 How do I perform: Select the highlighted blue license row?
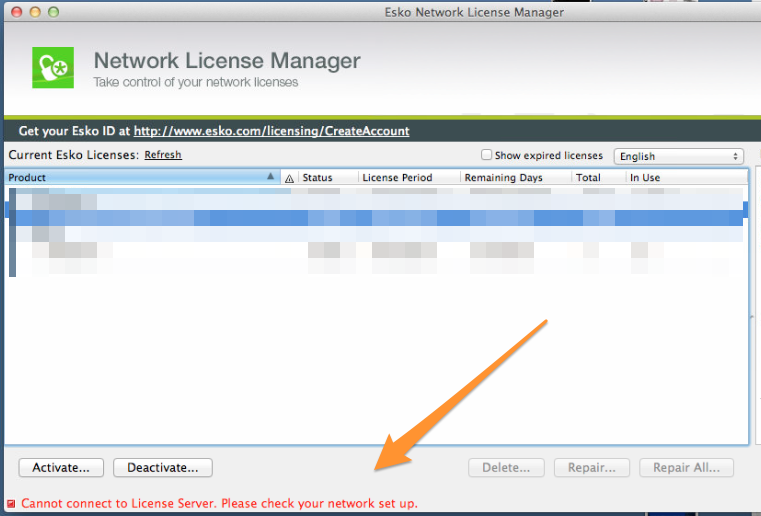[376, 217]
